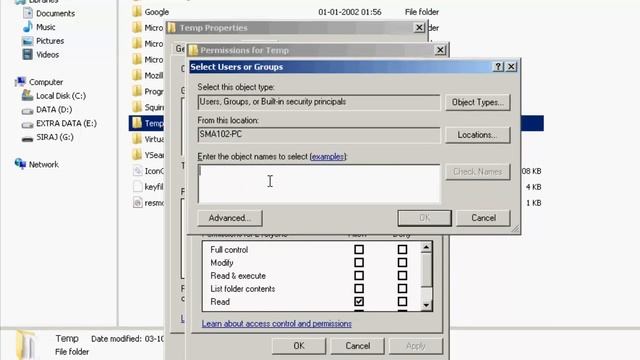Toggle Deny checkbox for Full control
Screen dimensions: 640x360
pyautogui.click(x=402, y=249)
